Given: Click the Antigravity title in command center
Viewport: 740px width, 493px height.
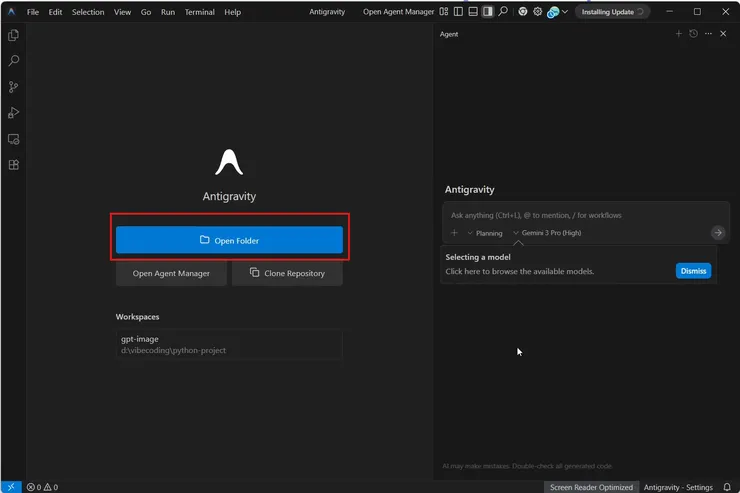Looking at the screenshot, I should (327, 12).
